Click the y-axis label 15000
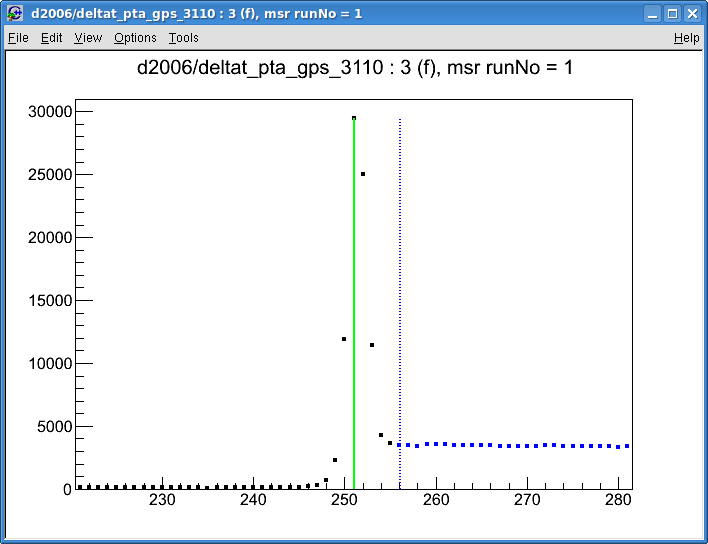 [x=47, y=300]
